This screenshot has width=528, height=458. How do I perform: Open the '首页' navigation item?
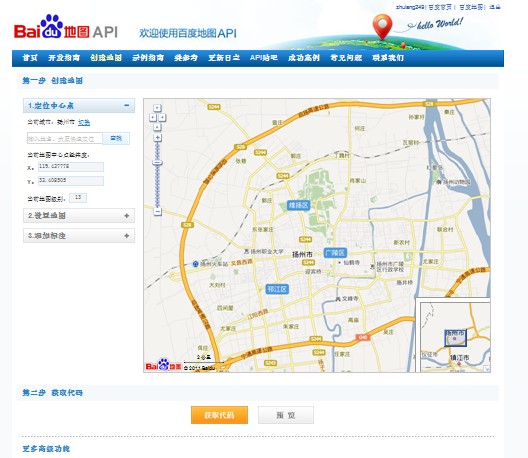[30, 58]
